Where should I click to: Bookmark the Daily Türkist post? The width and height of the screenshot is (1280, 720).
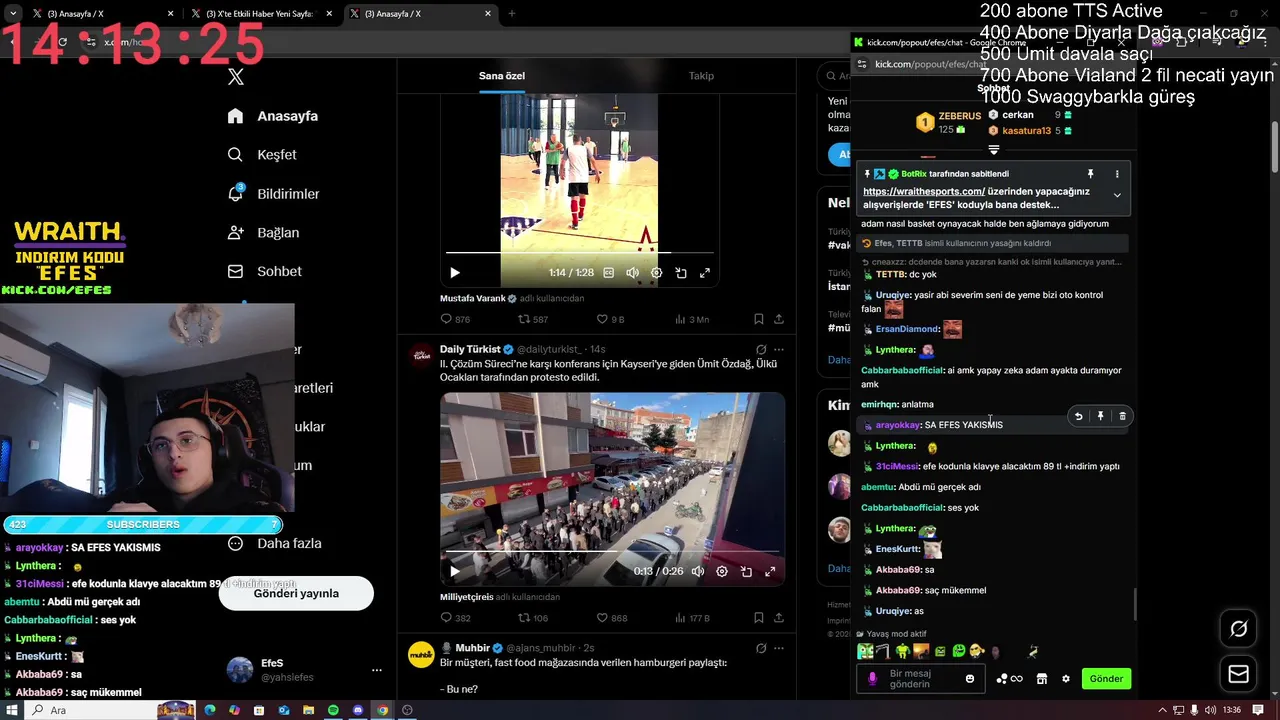[758, 618]
